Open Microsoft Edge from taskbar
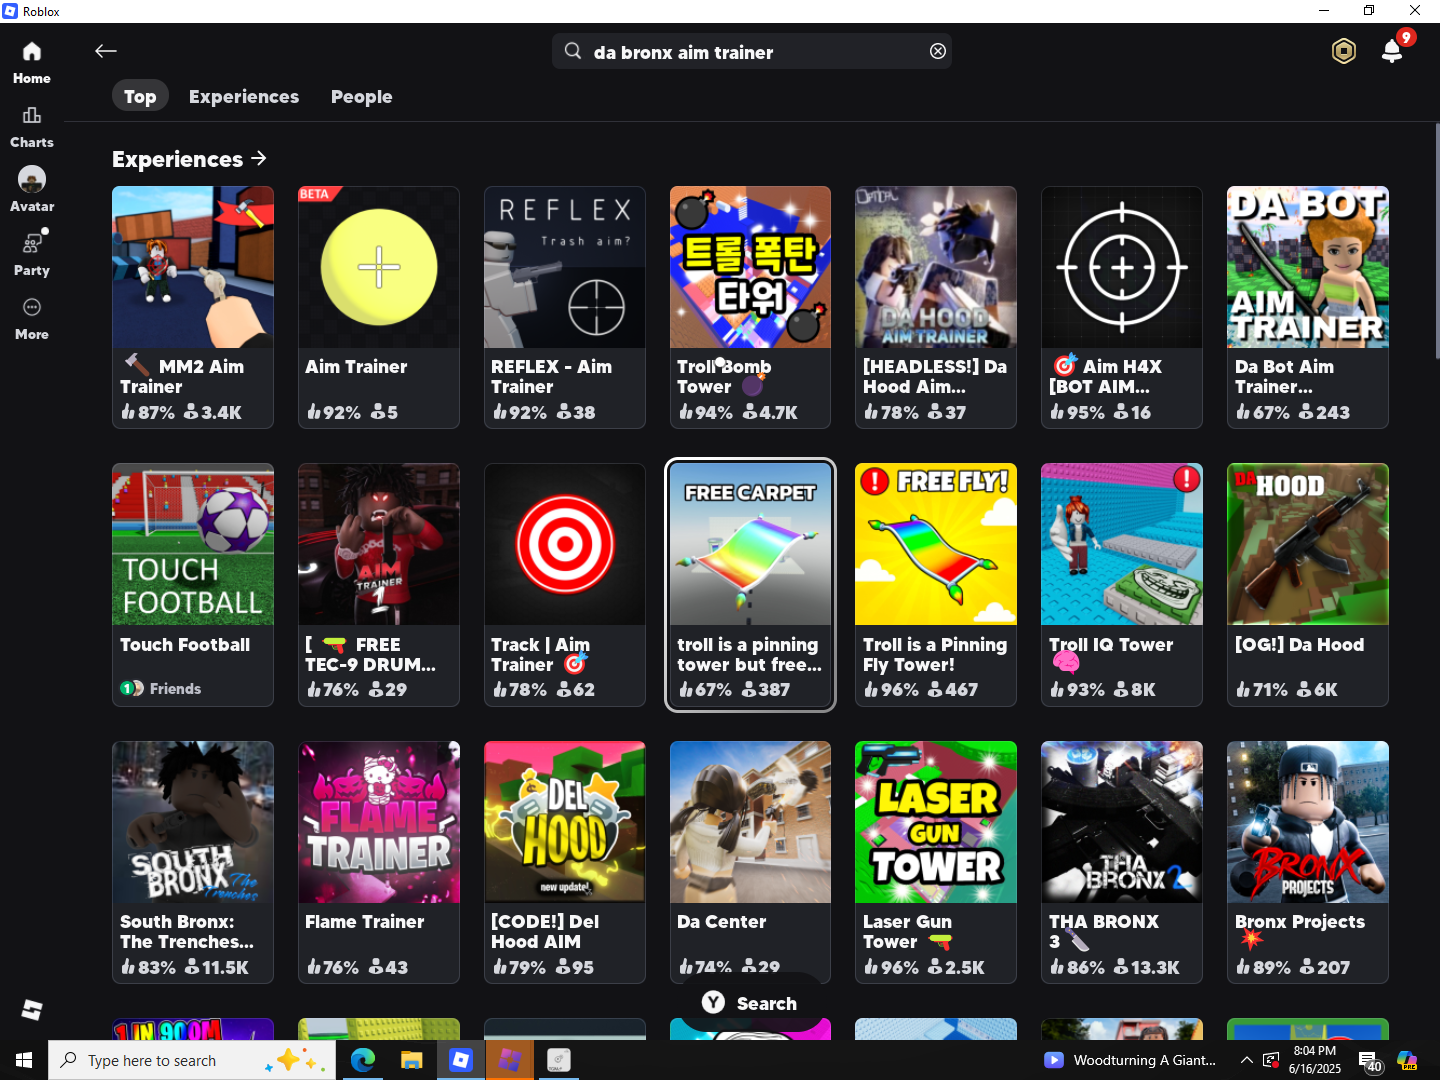Screen dimensions: 1440x1080 tap(362, 1060)
